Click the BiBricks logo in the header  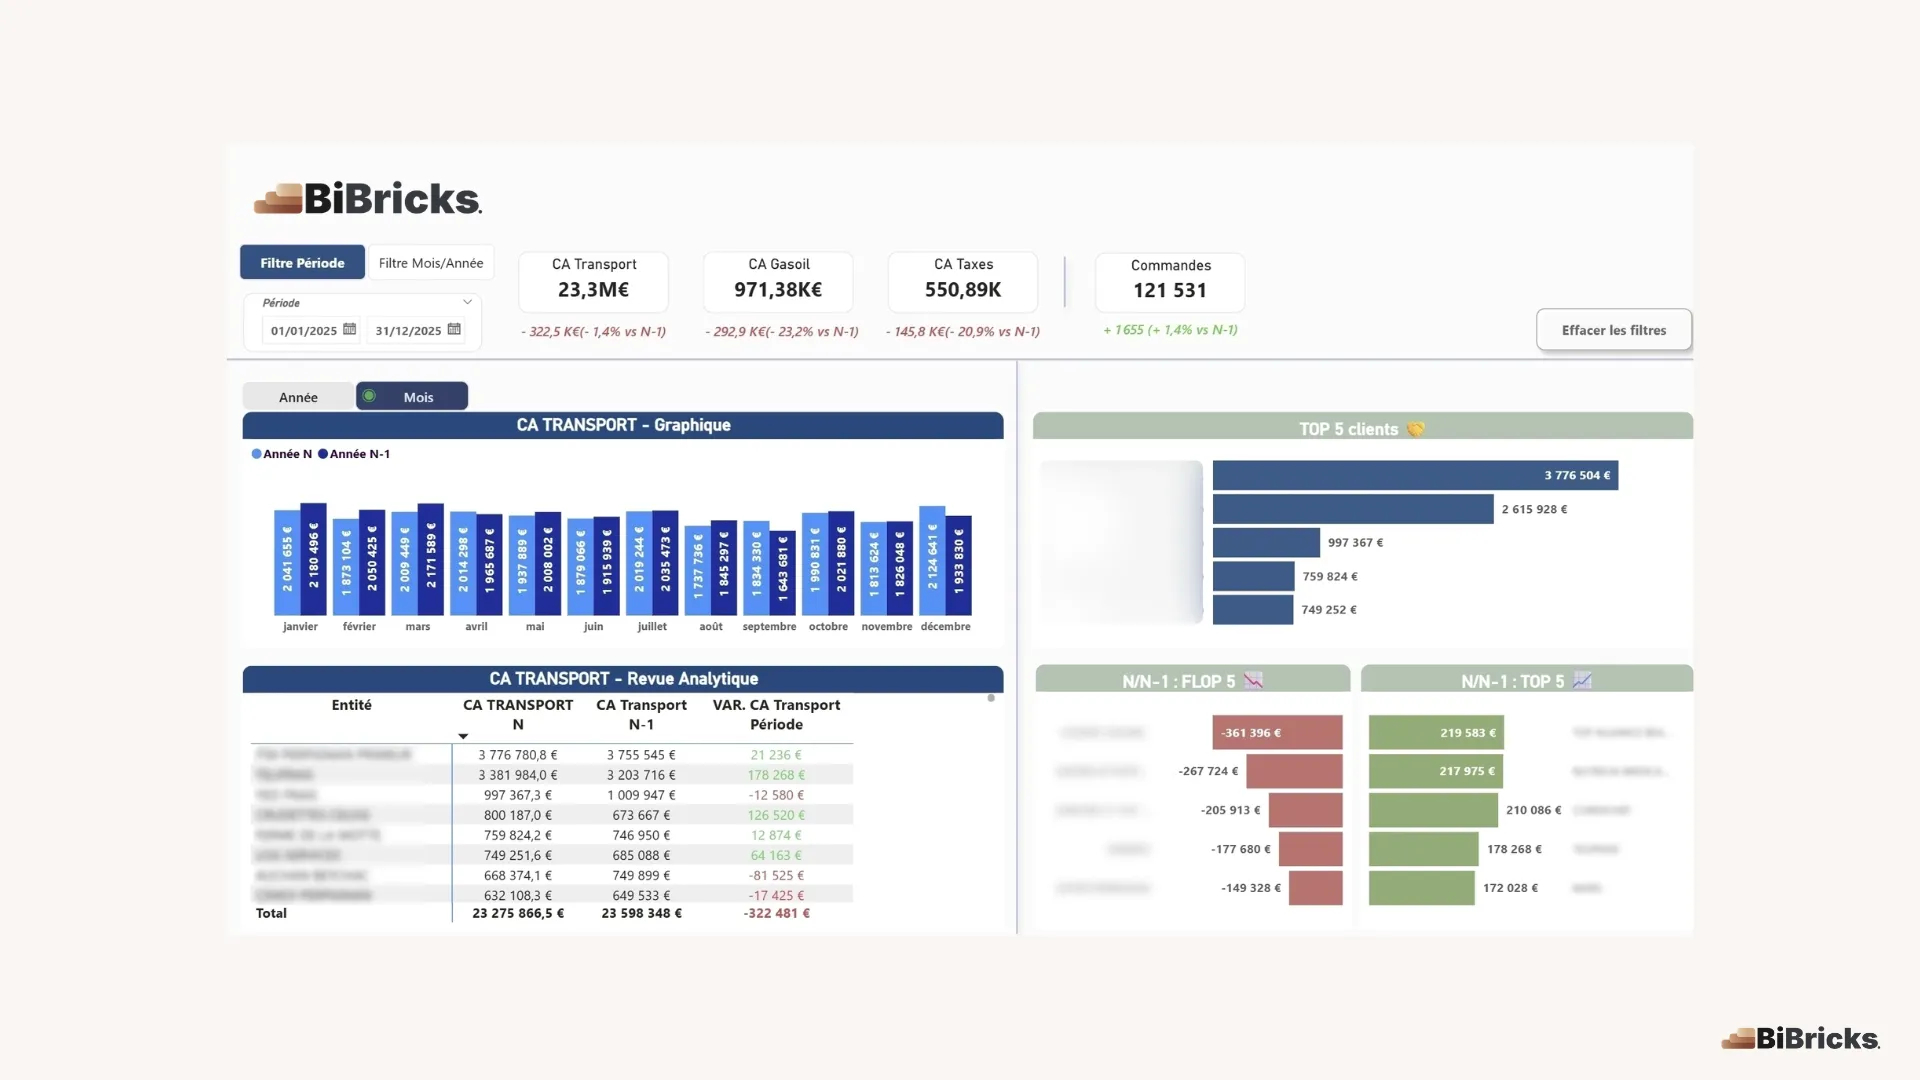click(x=368, y=198)
